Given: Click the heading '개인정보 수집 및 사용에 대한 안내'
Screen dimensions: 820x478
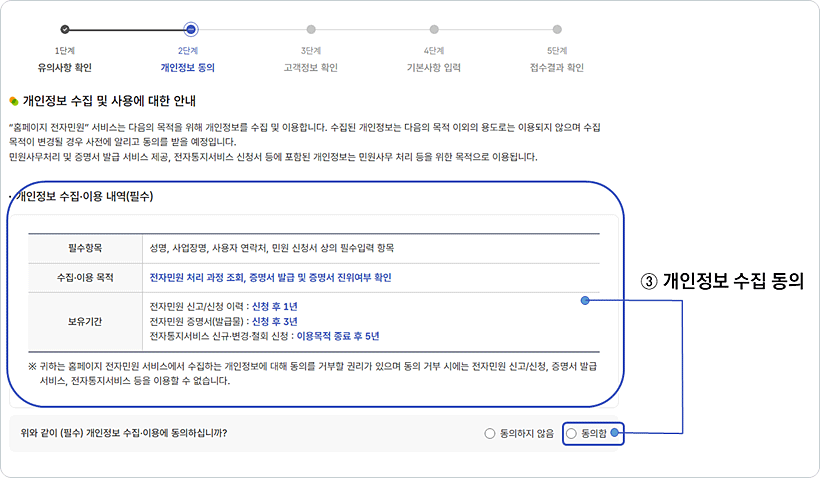Looking at the screenshot, I should 109,101.
